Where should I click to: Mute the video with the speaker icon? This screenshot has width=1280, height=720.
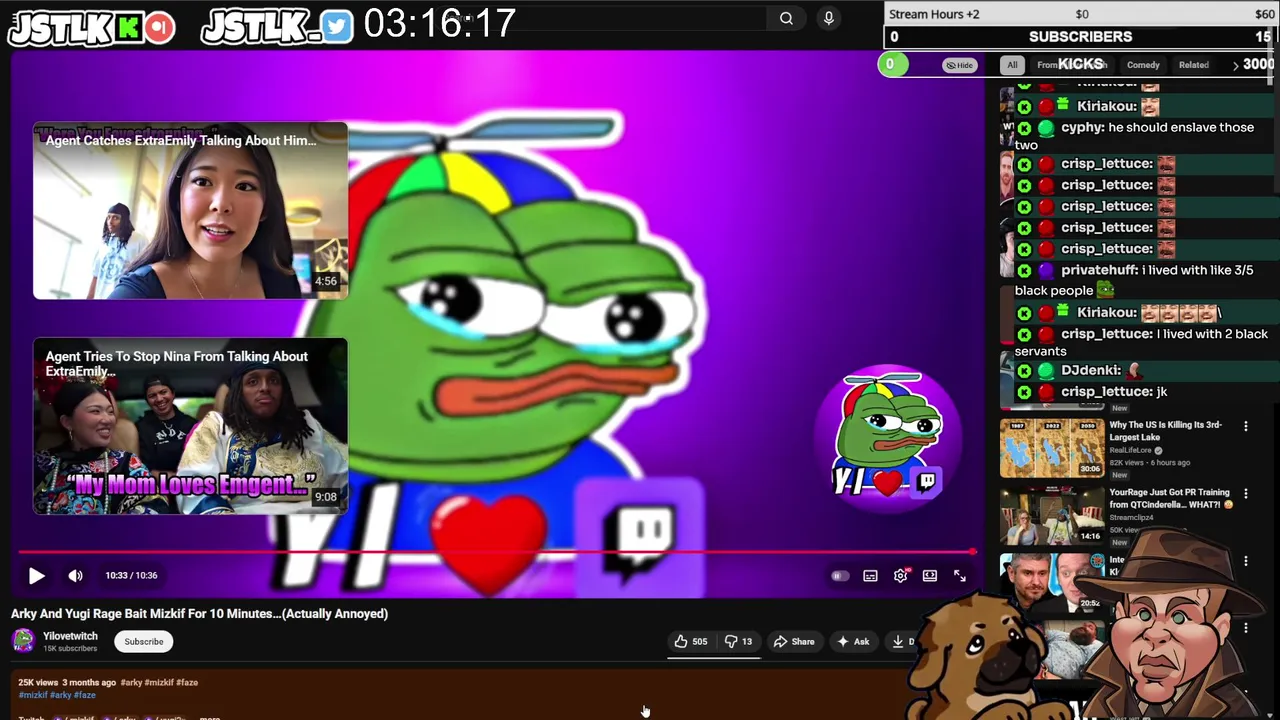76,576
